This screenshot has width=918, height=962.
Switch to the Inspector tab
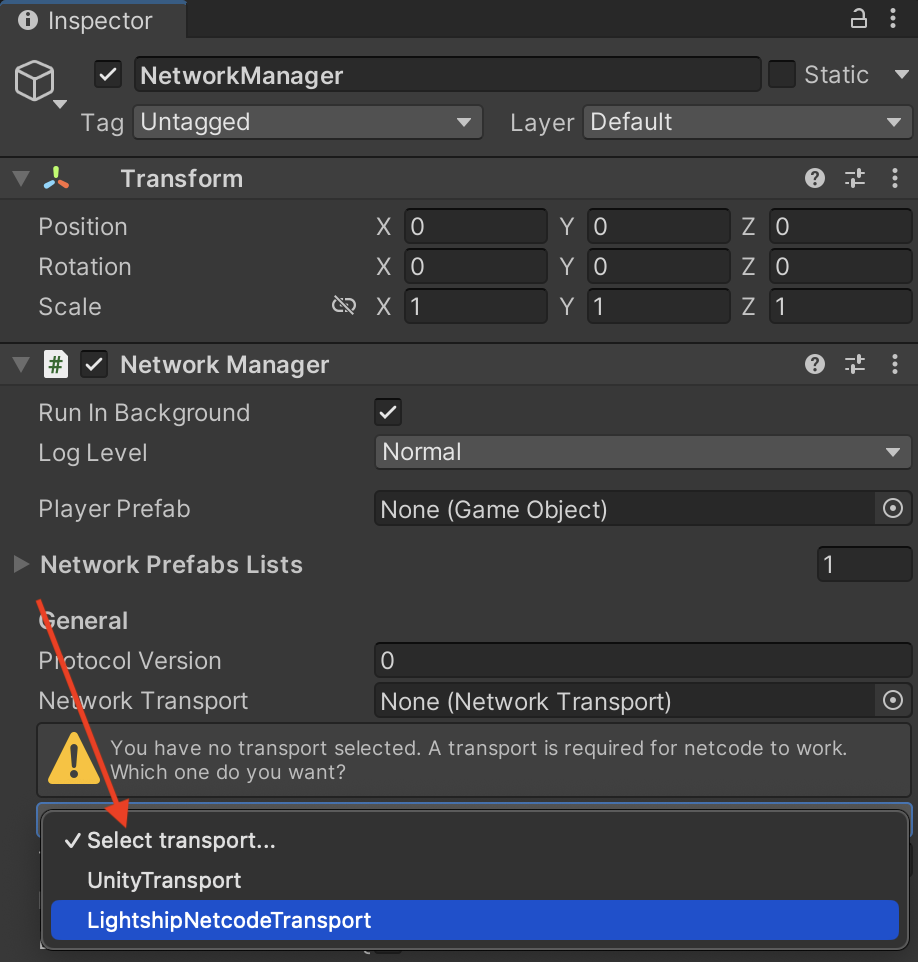pos(92,19)
